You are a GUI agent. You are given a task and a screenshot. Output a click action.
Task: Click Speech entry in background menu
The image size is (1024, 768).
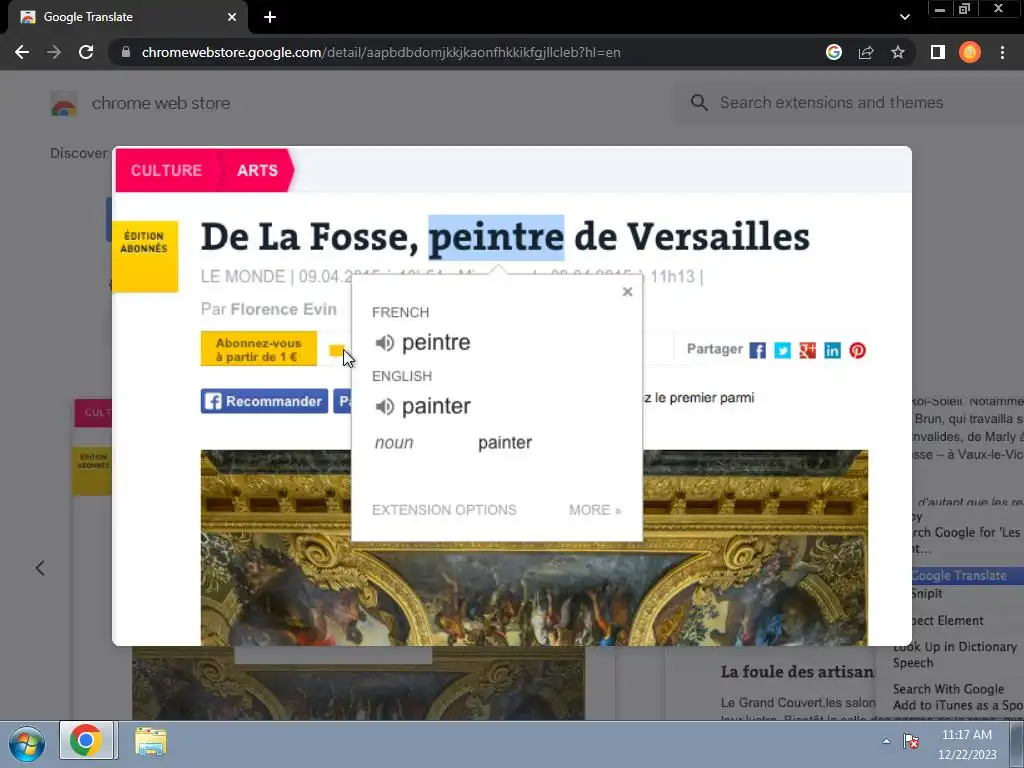[913, 662]
